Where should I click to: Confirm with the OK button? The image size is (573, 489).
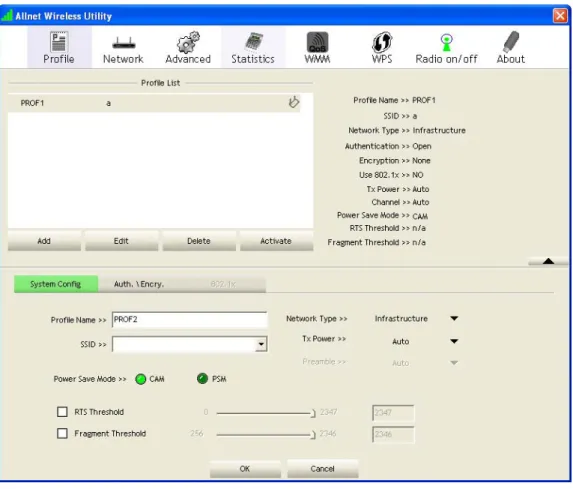pos(245,469)
